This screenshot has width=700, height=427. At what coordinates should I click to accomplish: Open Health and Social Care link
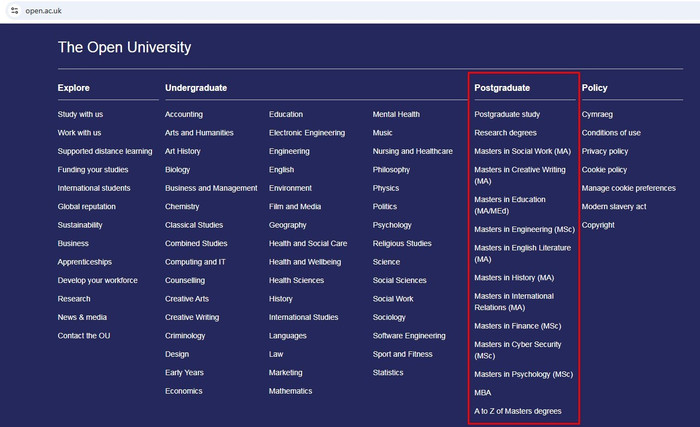pos(308,243)
